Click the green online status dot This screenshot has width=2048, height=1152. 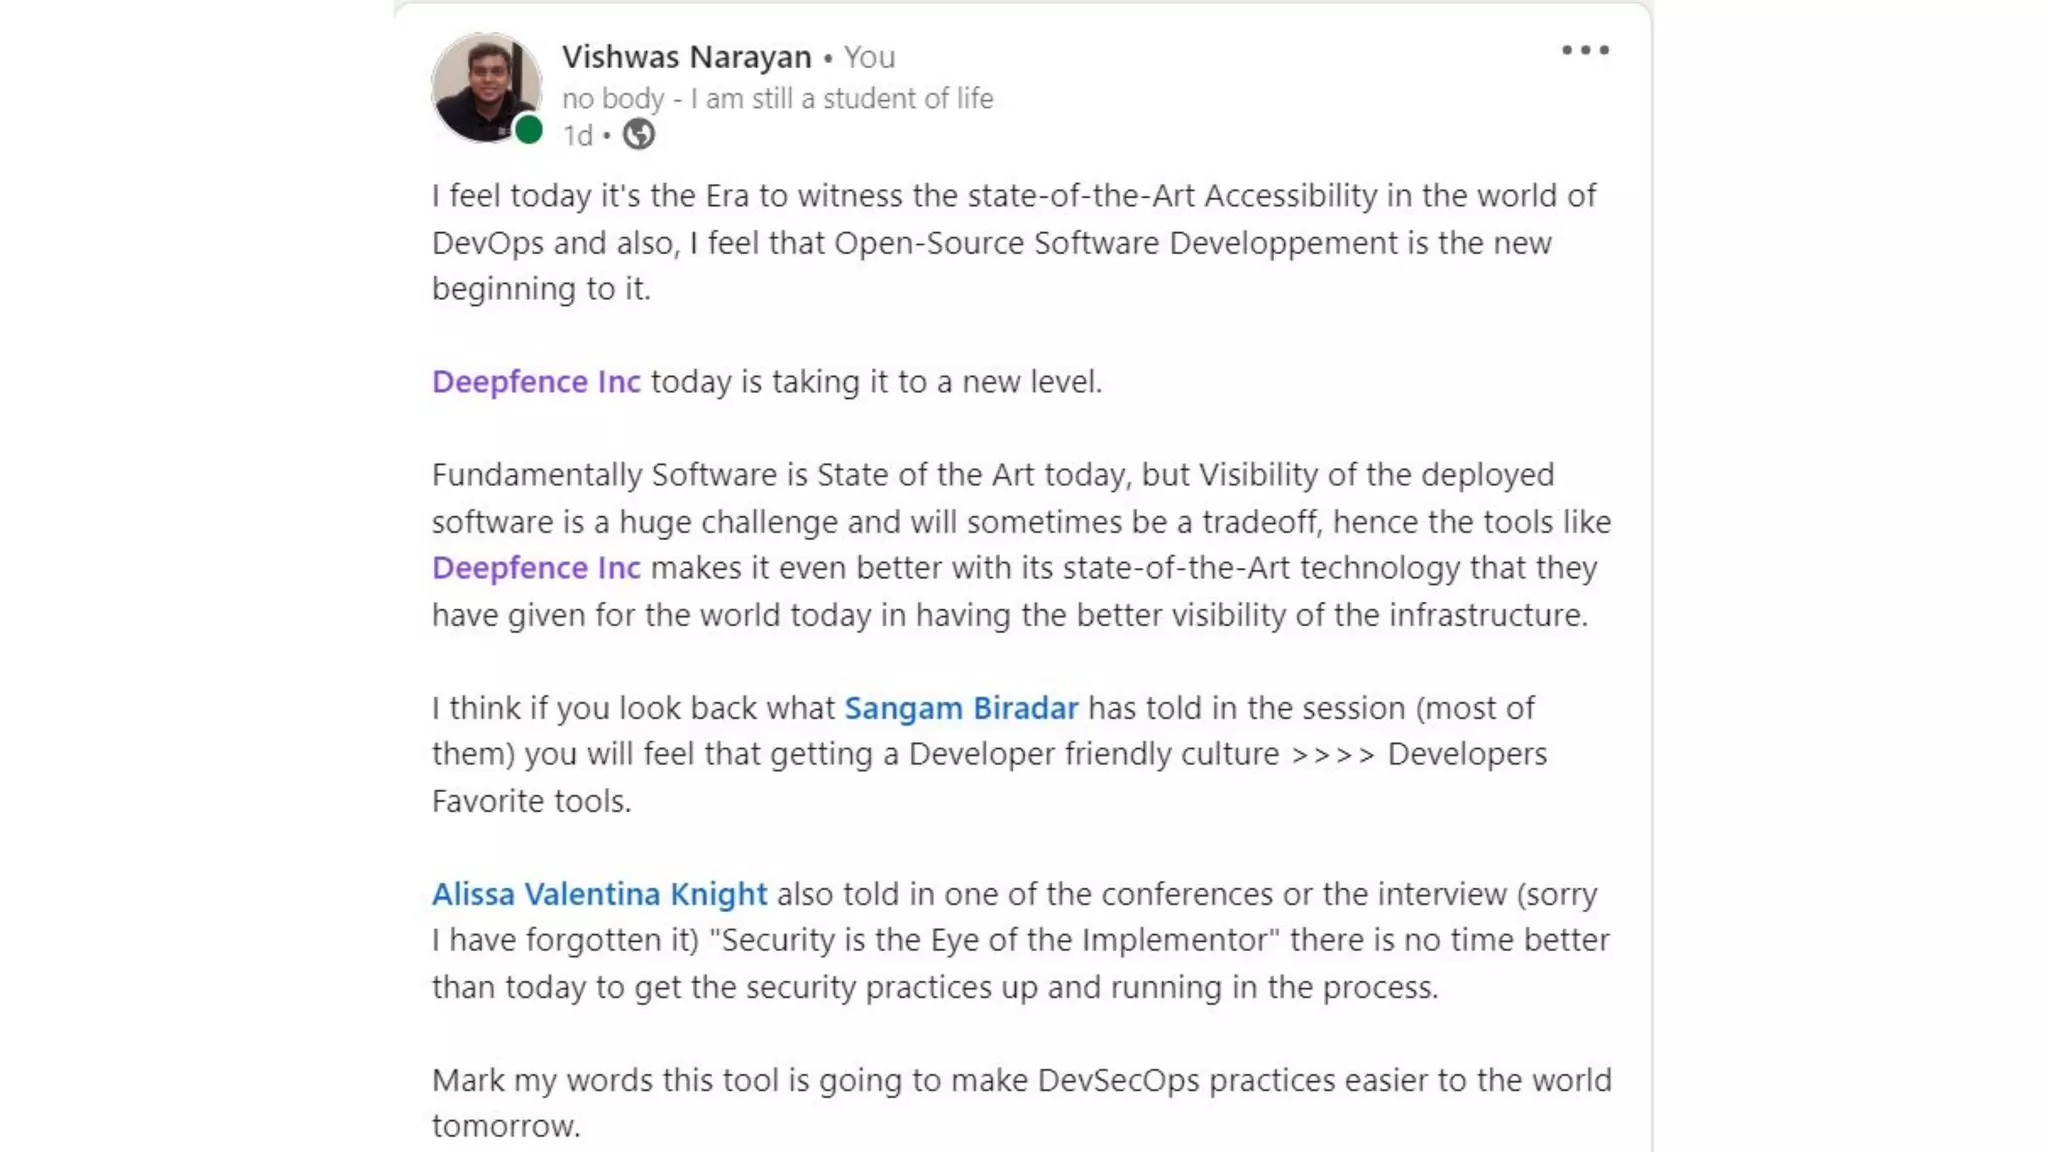tap(529, 129)
